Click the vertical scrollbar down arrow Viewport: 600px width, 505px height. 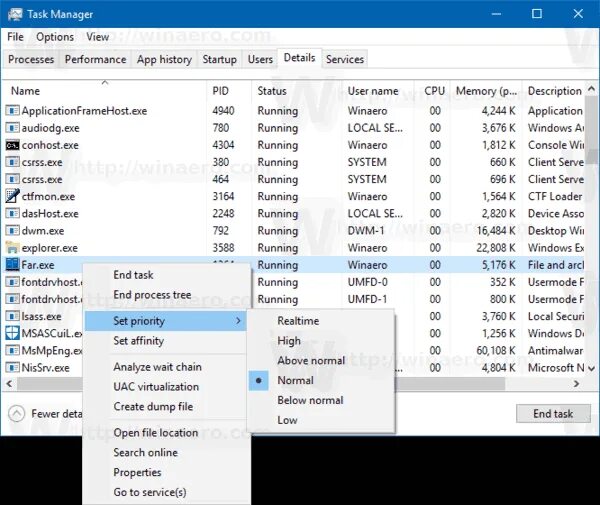(x=592, y=368)
